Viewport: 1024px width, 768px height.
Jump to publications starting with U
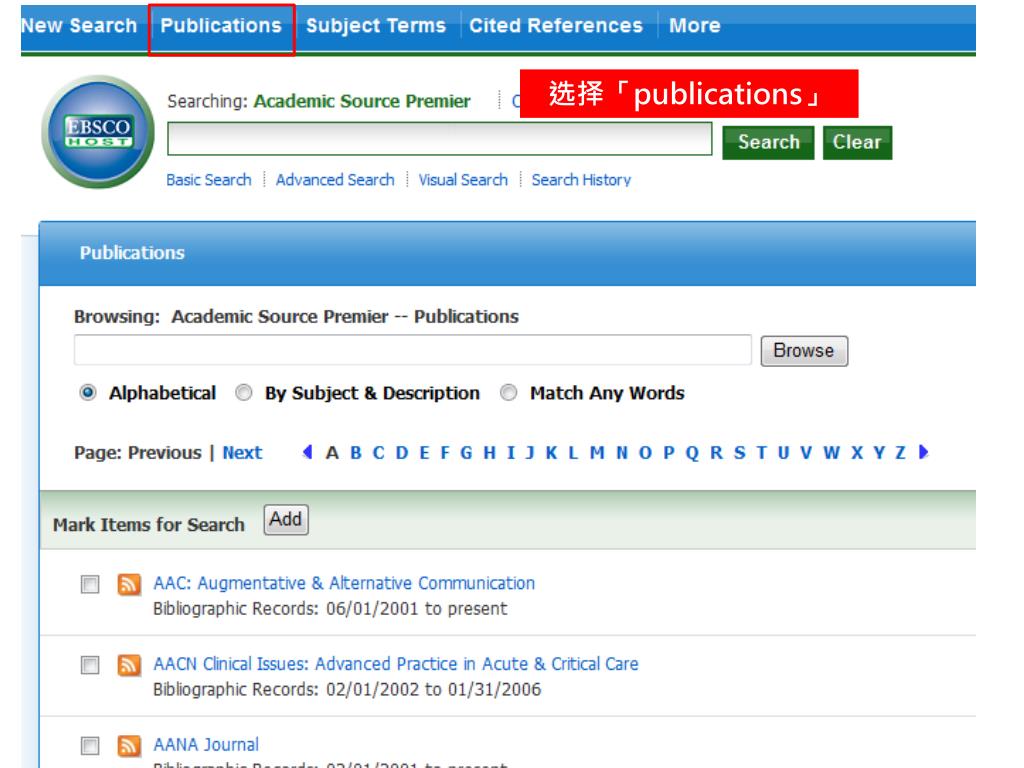pyautogui.click(x=784, y=453)
